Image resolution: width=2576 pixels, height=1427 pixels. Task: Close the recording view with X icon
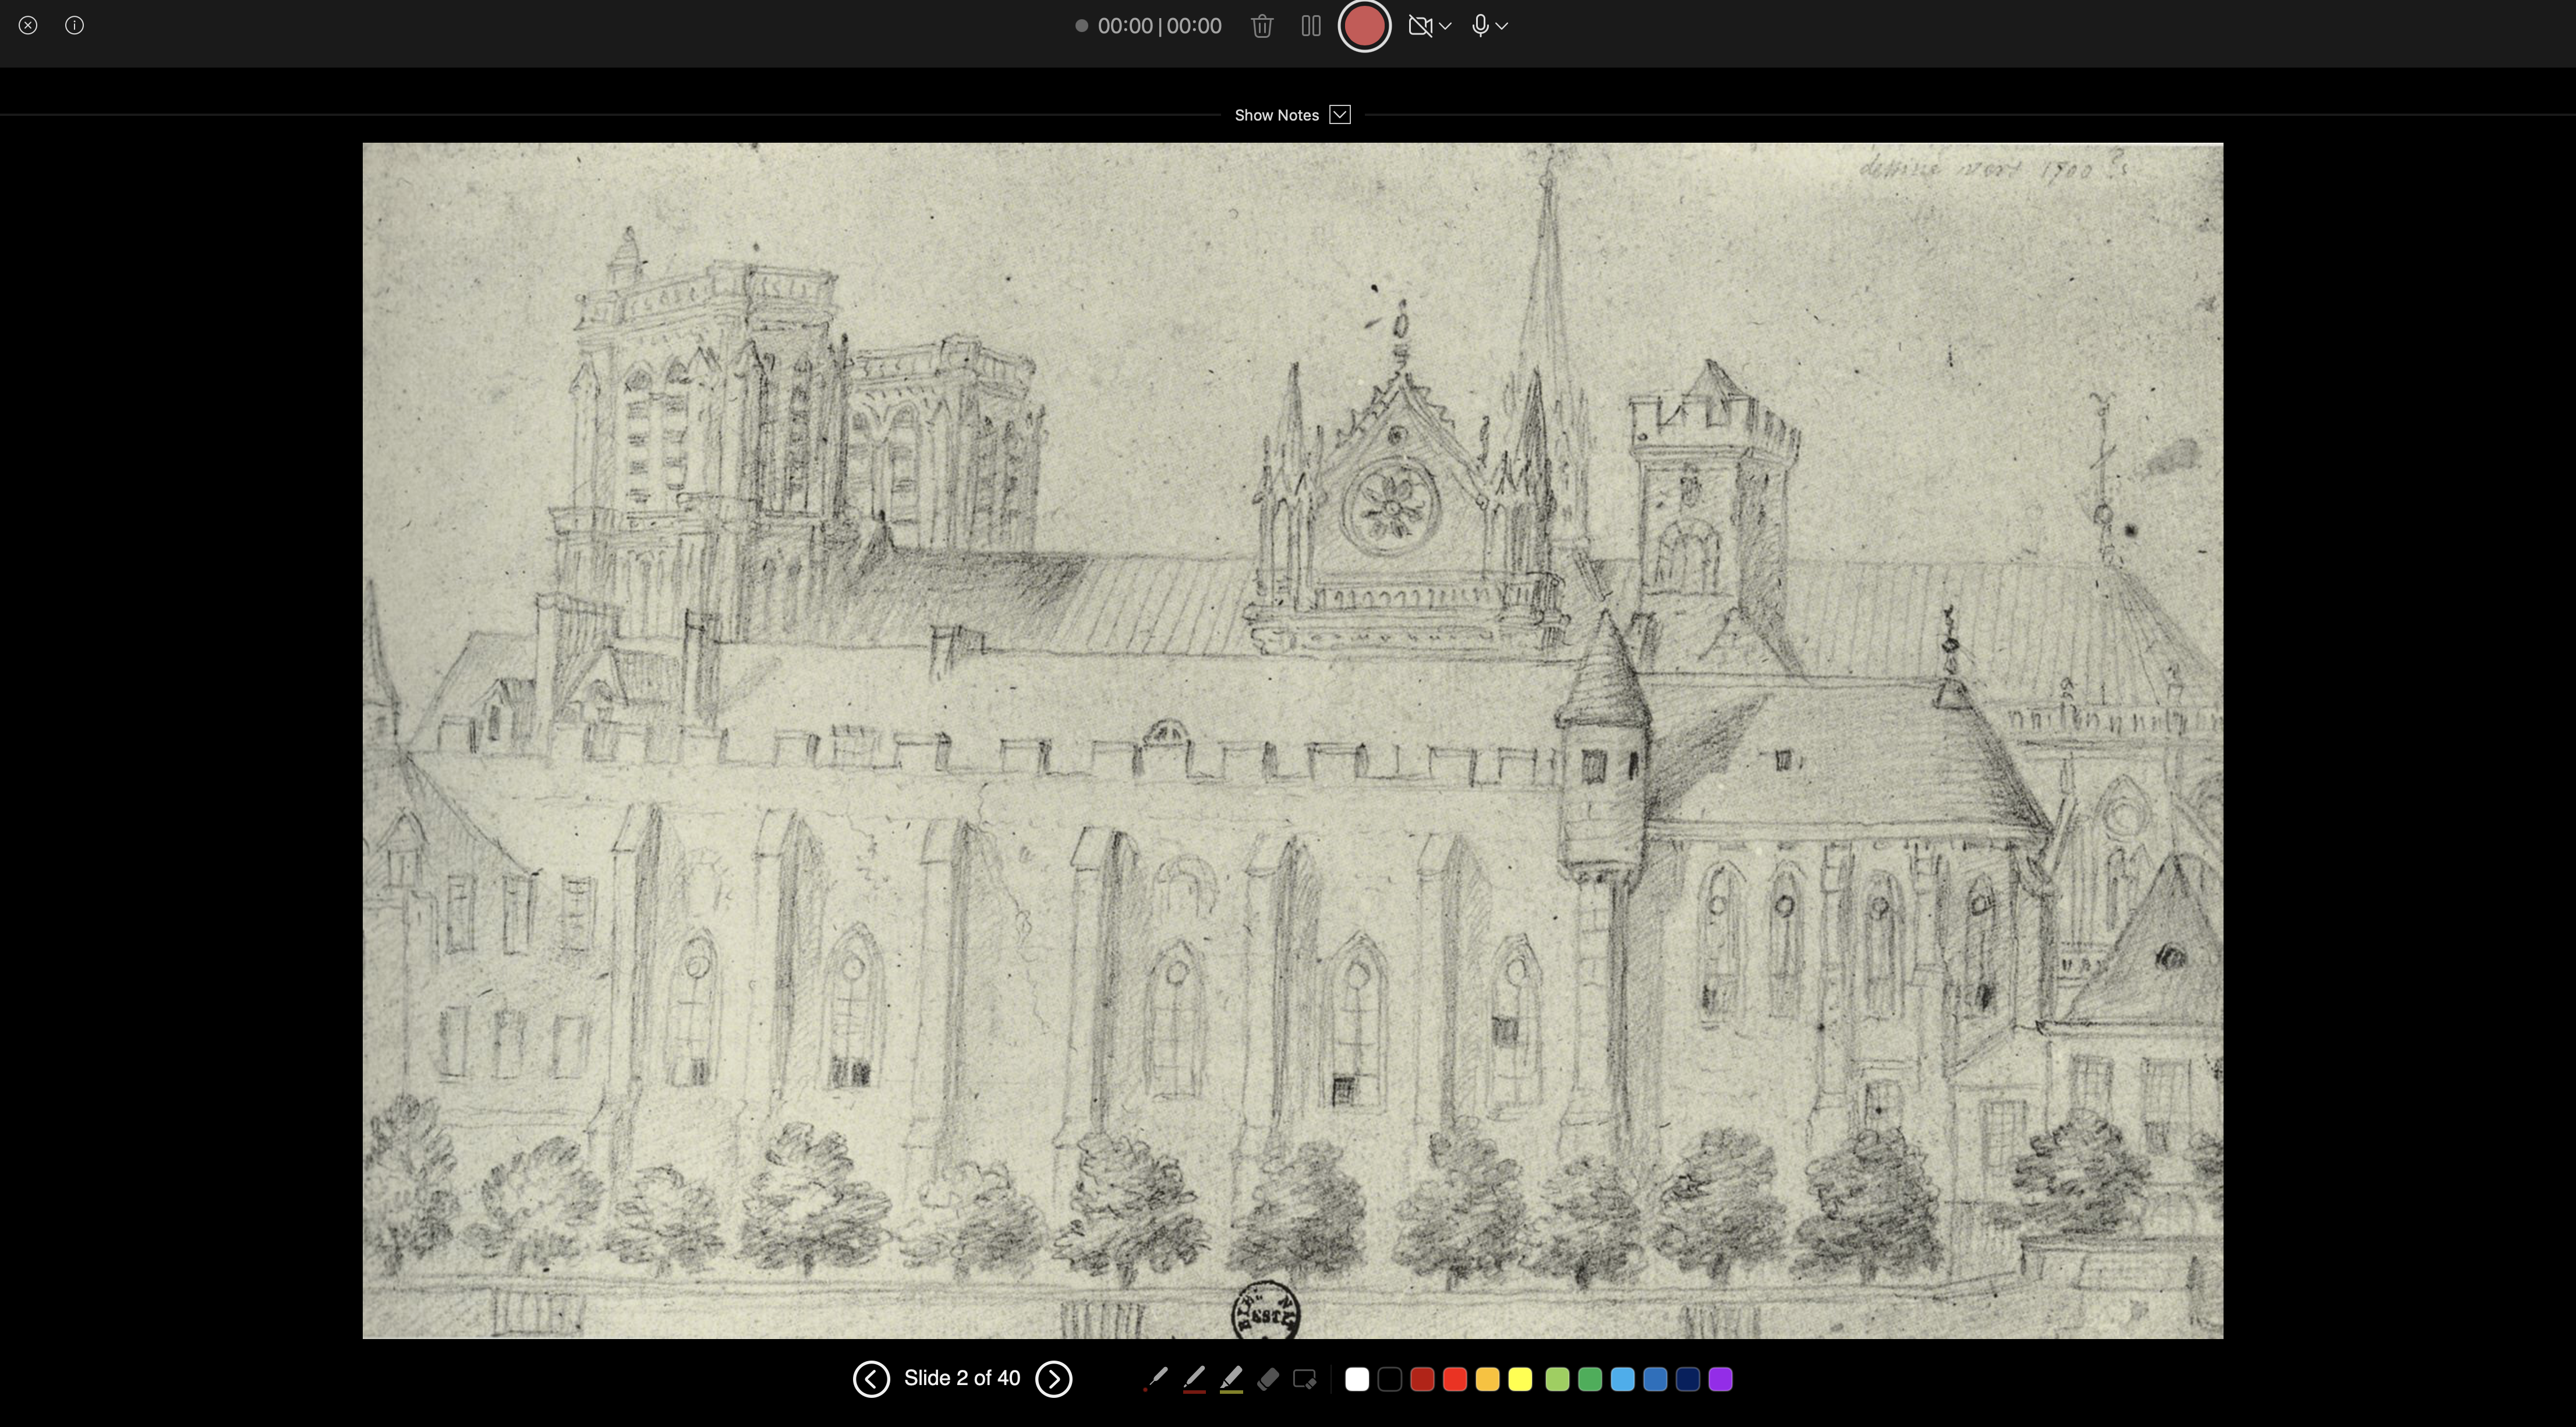tap(28, 26)
